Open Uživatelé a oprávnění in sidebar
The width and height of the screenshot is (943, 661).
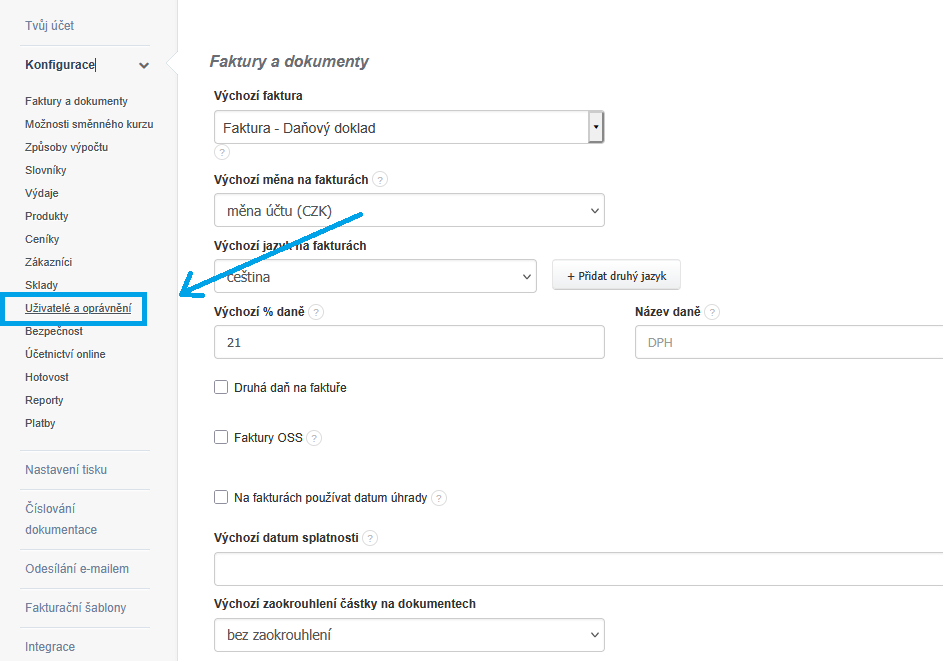tap(78, 308)
